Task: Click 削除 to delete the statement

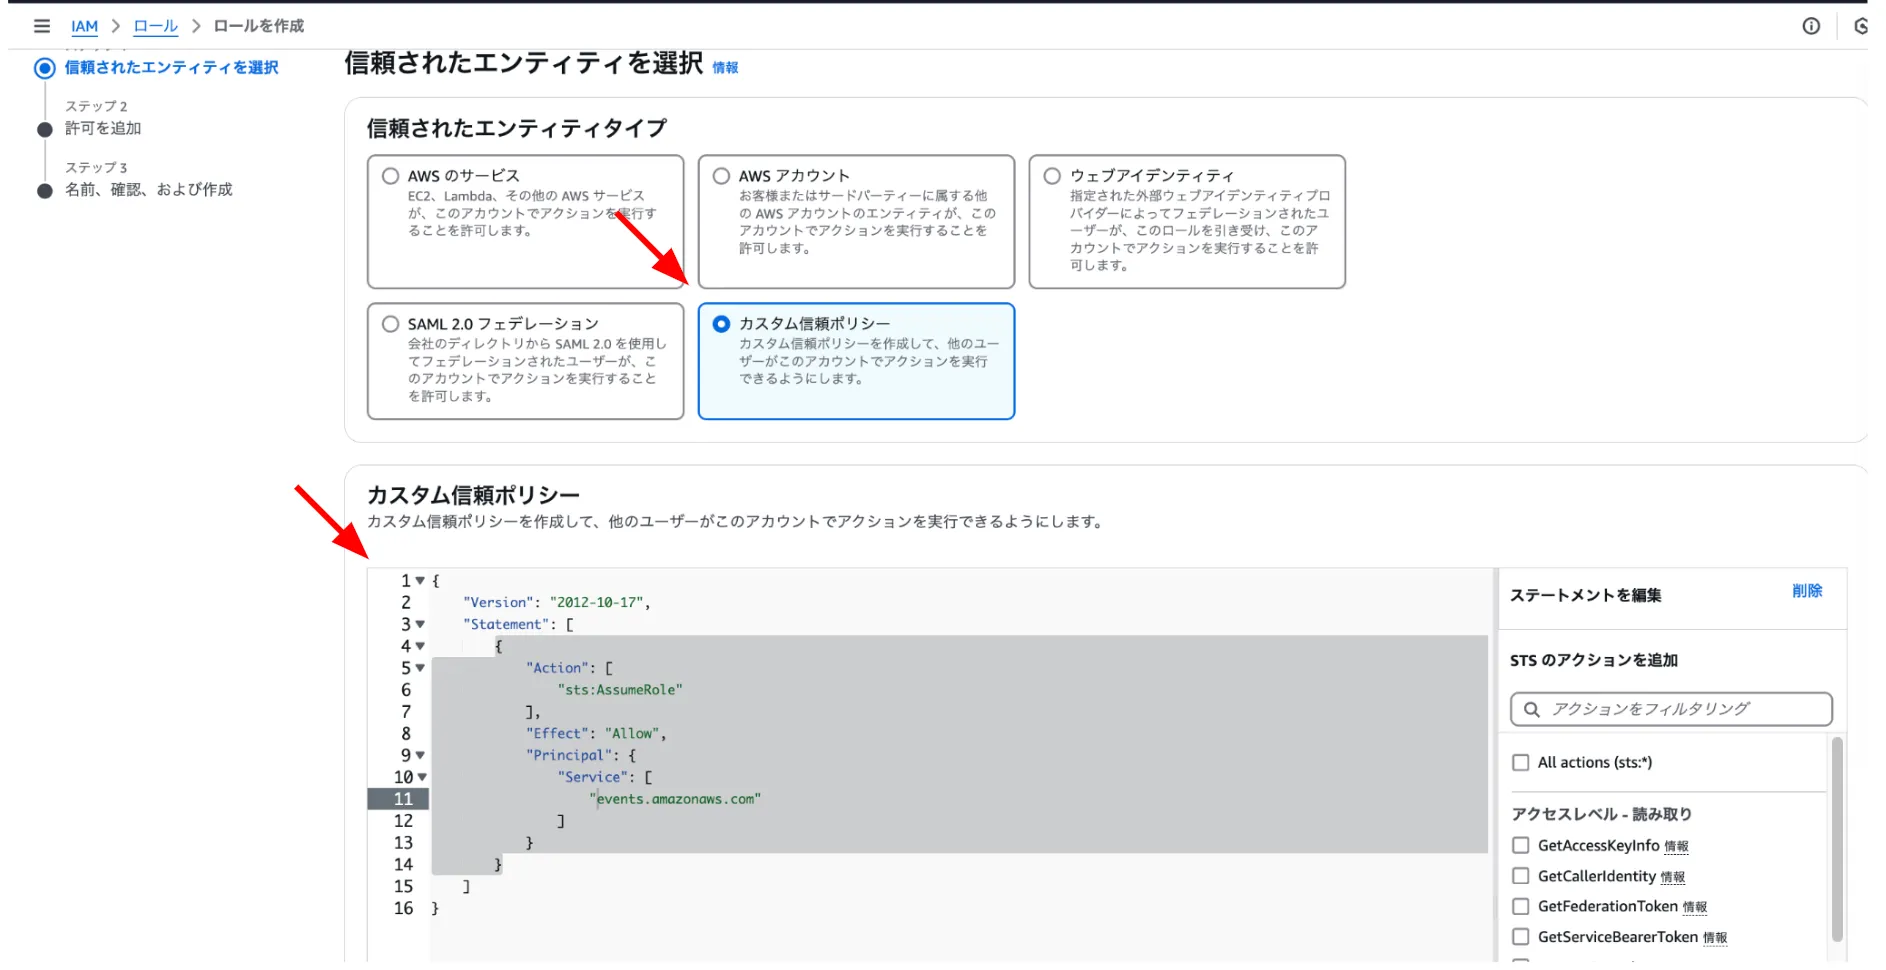Action: (x=1806, y=591)
